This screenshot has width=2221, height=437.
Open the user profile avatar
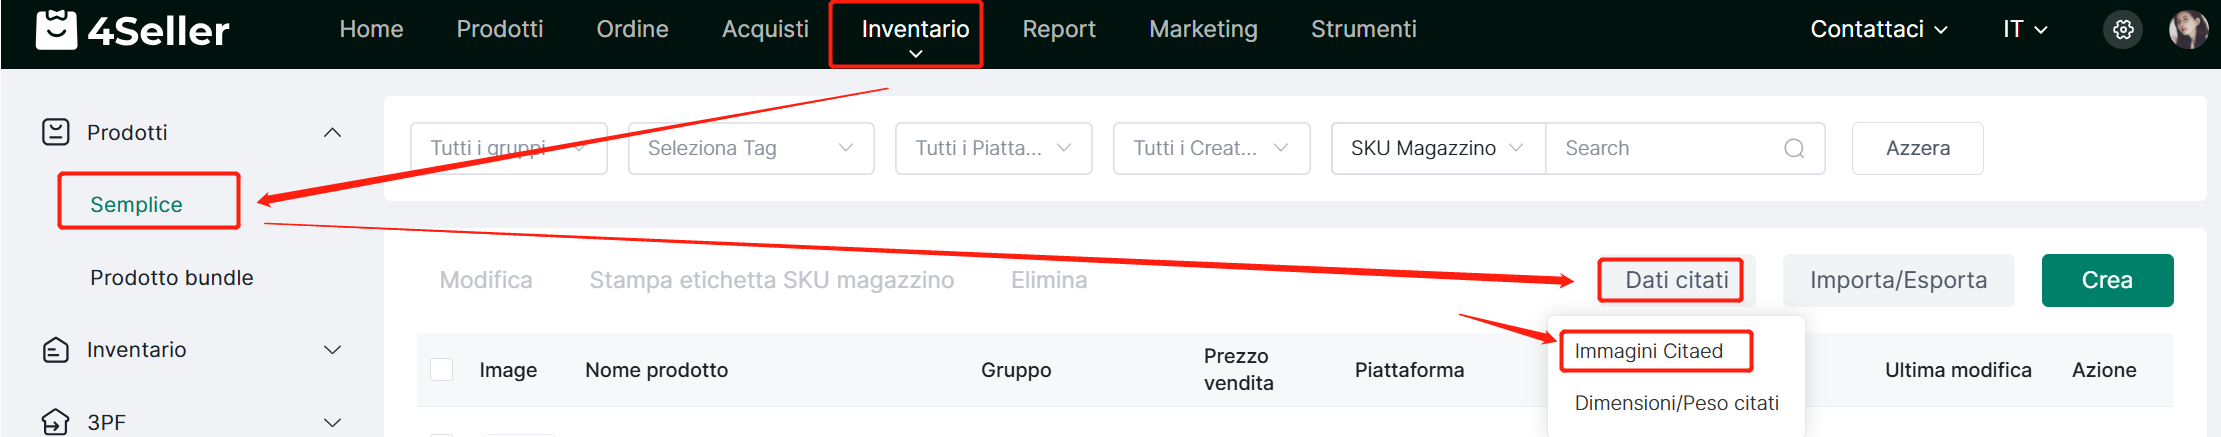pyautogui.click(x=2188, y=30)
